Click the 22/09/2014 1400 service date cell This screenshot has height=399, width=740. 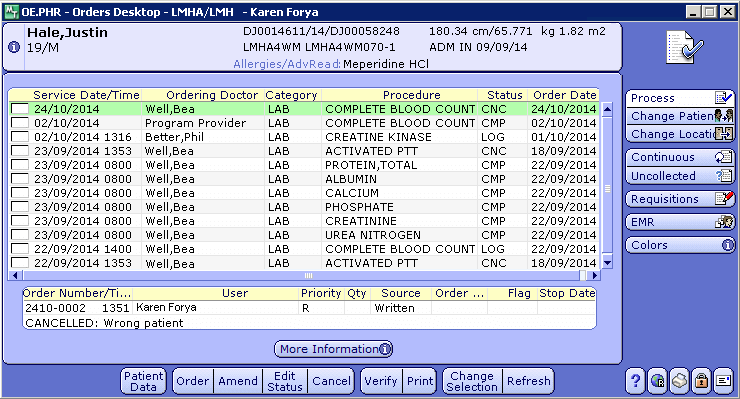[83, 249]
